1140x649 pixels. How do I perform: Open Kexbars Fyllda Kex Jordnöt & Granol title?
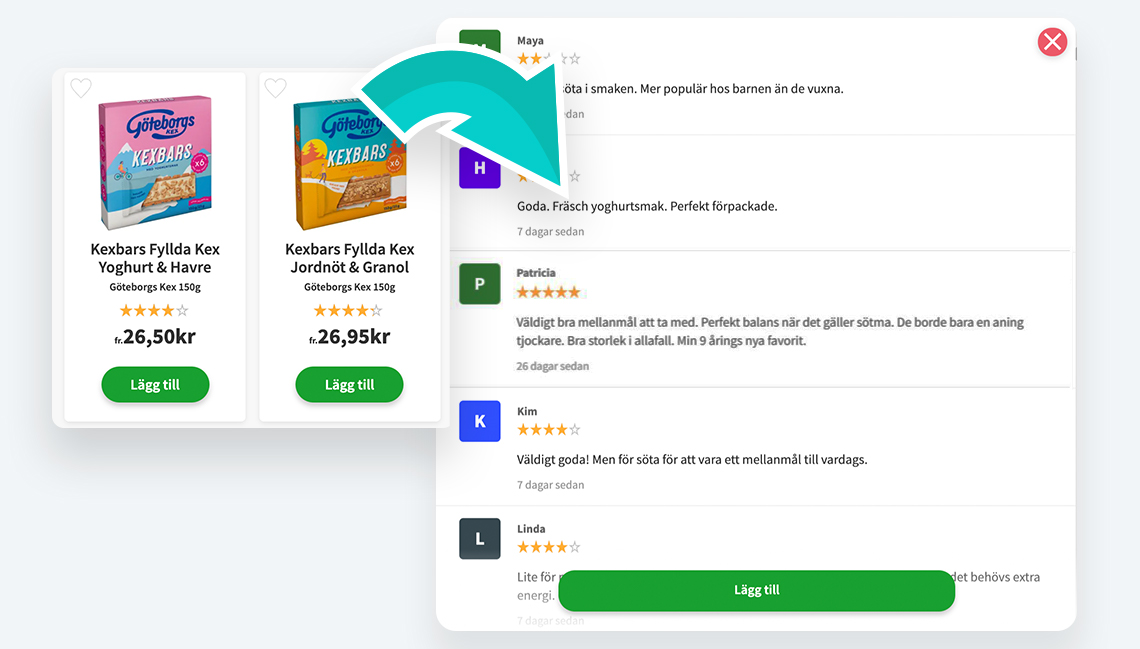350,258
